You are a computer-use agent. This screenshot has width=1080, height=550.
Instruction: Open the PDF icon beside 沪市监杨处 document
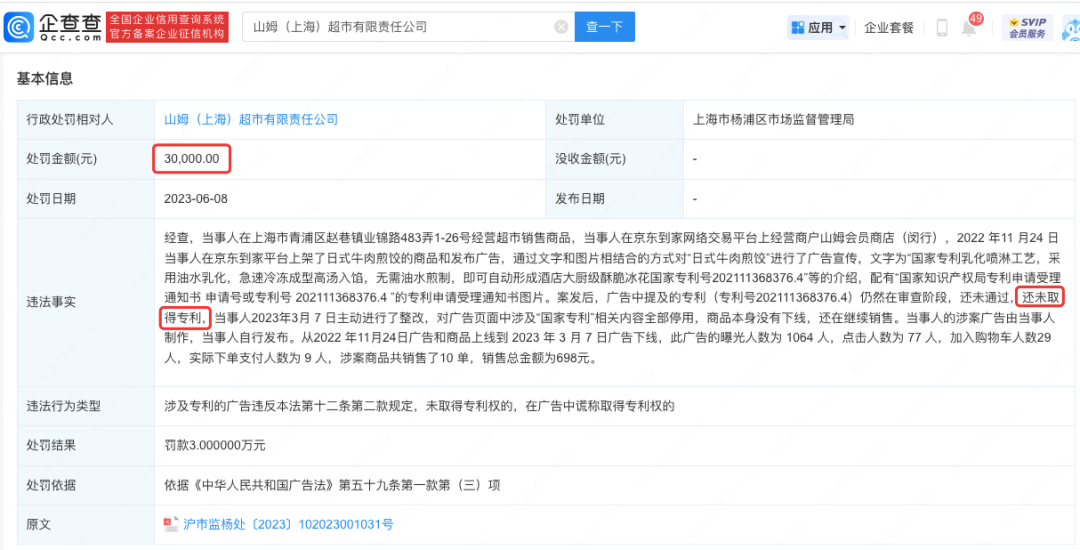pos(171,525)
